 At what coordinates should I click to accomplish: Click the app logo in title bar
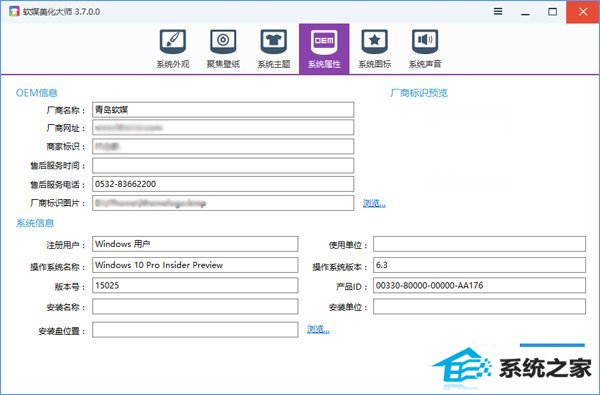coord(14,11)
